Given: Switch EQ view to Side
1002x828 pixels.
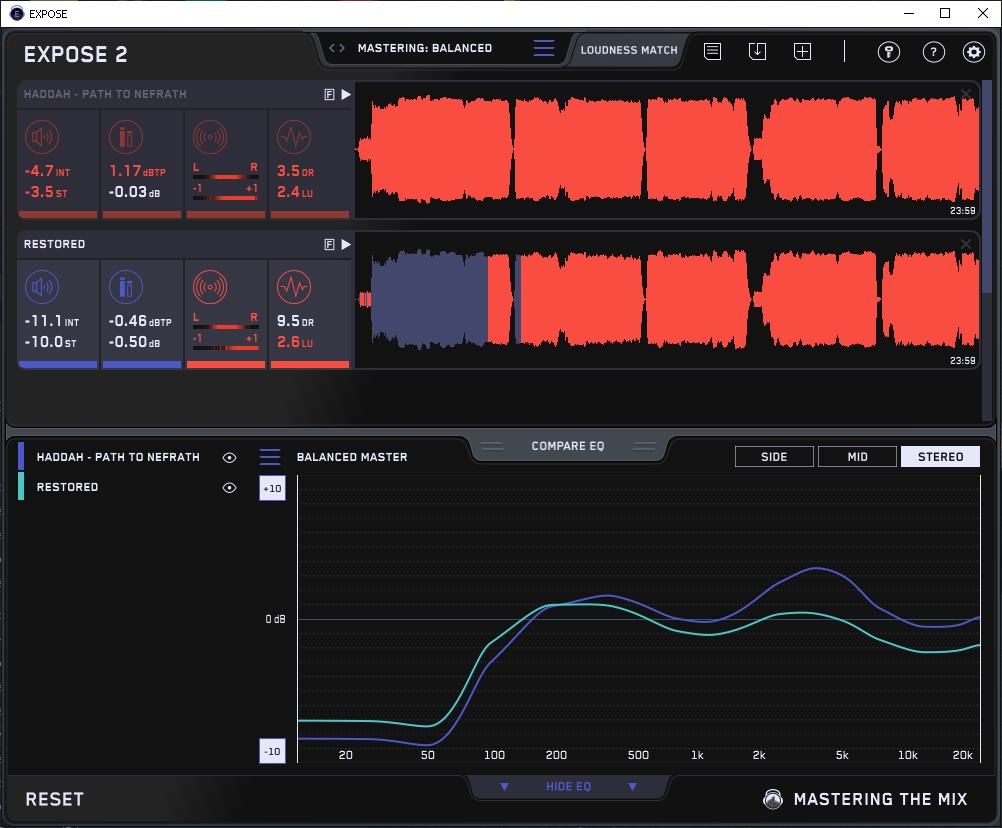Looking at the screenshot, I should [773, 457].
